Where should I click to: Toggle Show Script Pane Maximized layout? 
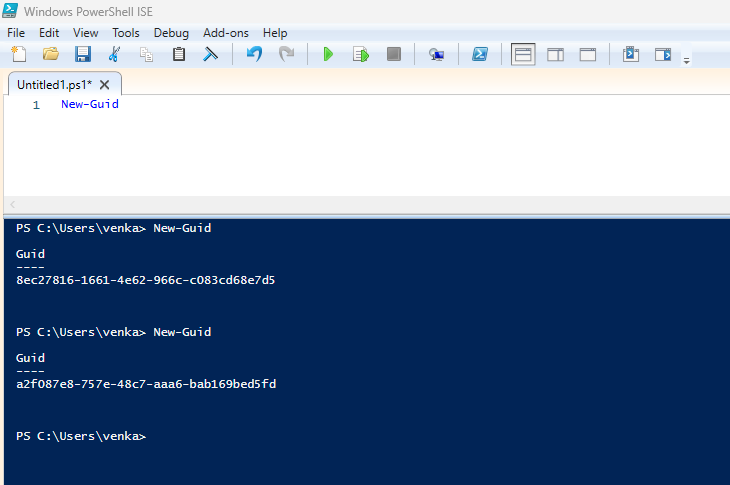(x=588, y=54)
